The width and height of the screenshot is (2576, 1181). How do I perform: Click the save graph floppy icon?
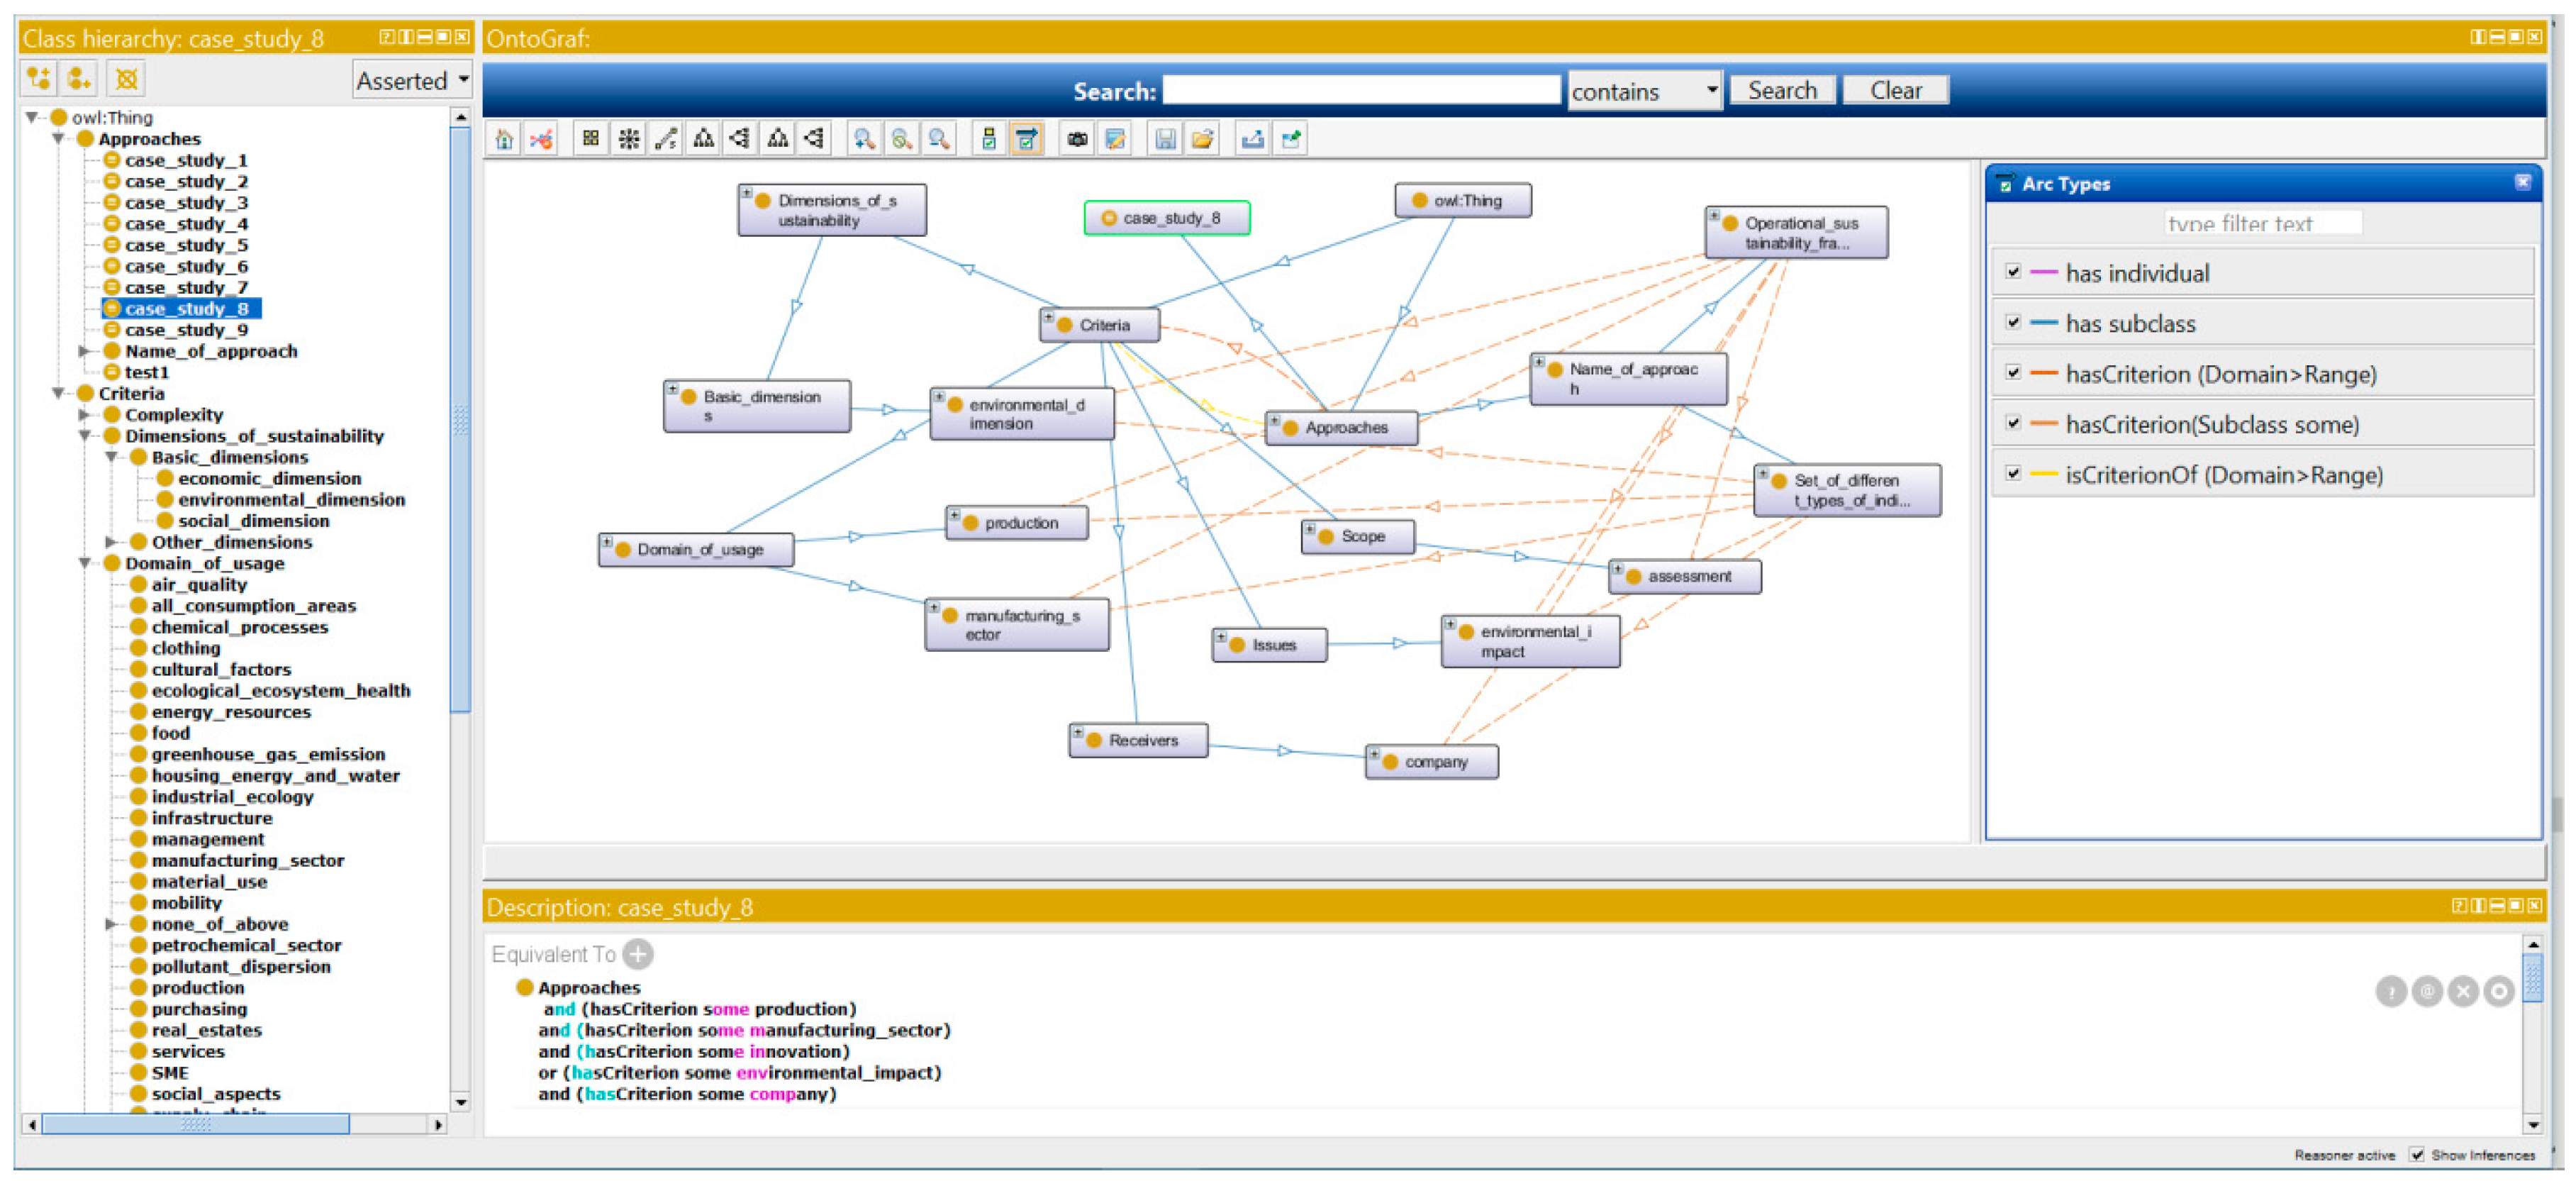pyautogui.click(x=1165, y=139)
